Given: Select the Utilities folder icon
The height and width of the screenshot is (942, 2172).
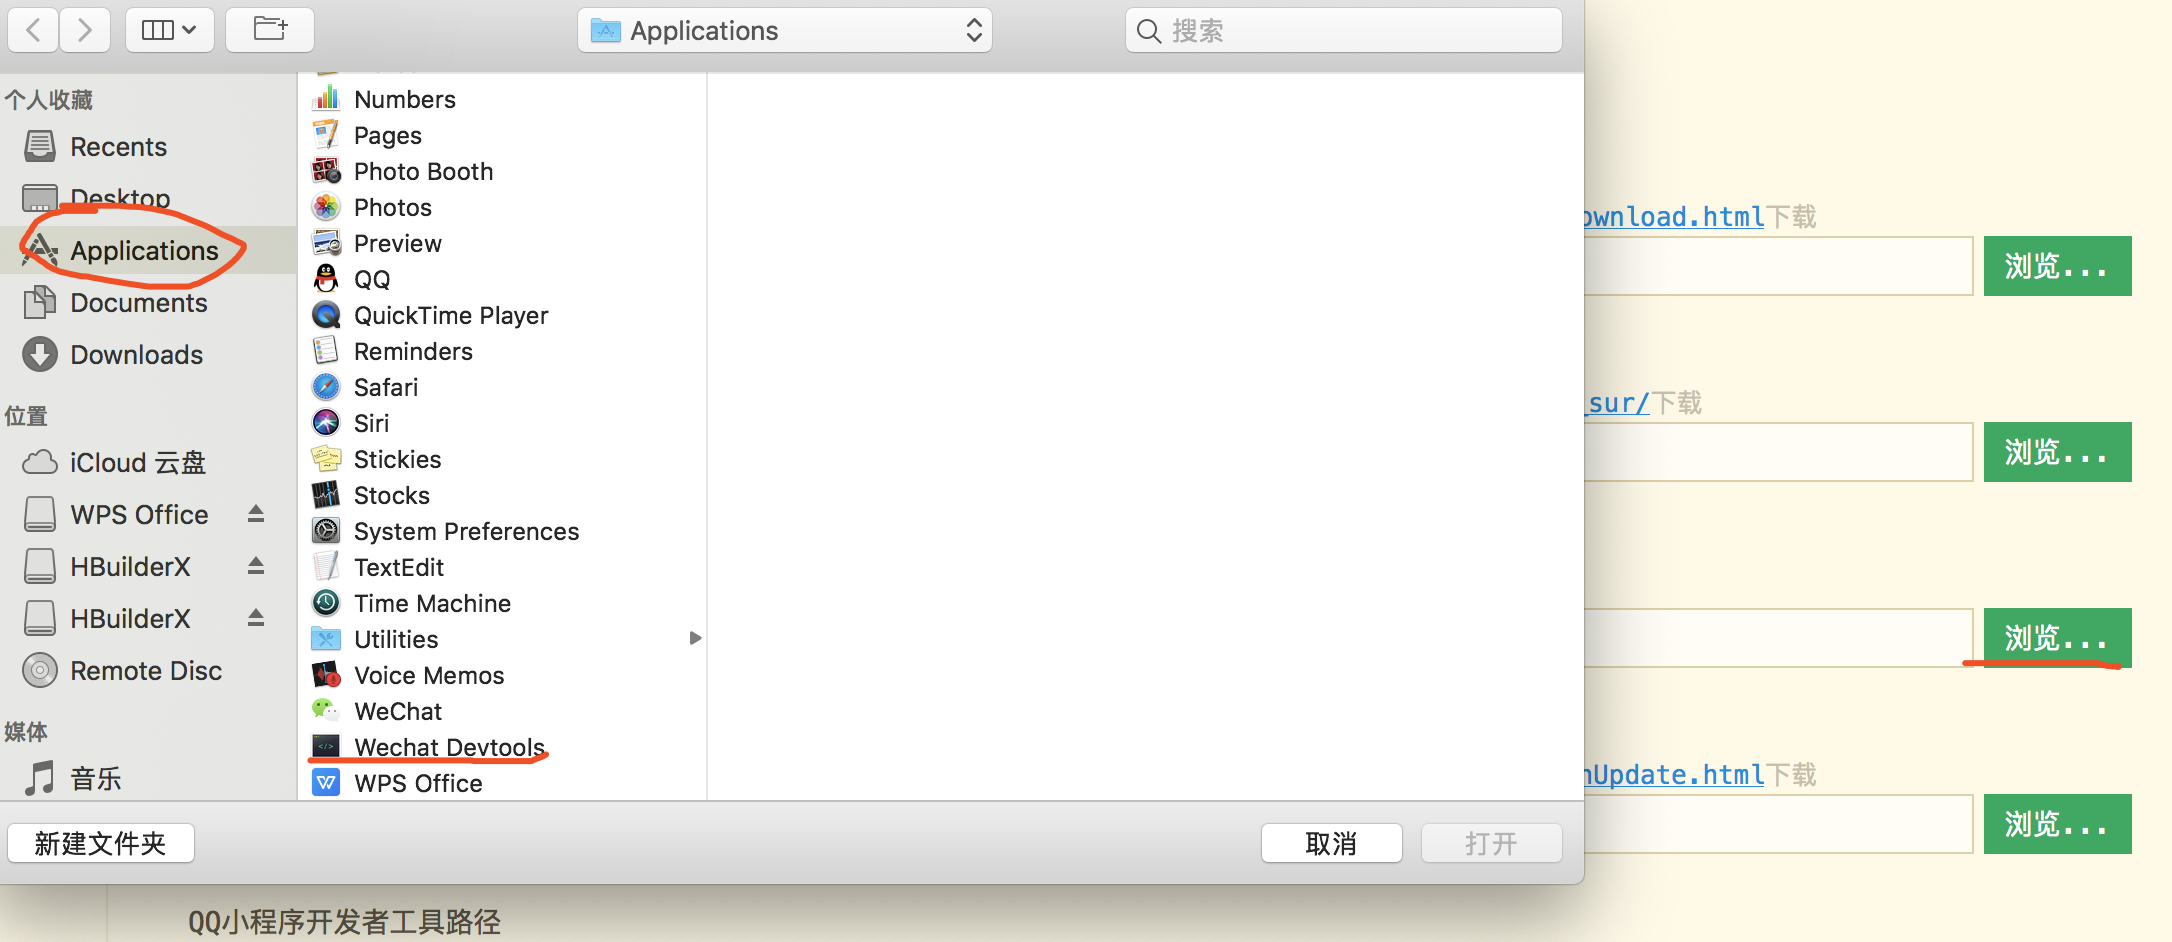Looking at the screenshot, I should [x=326, y=639].
